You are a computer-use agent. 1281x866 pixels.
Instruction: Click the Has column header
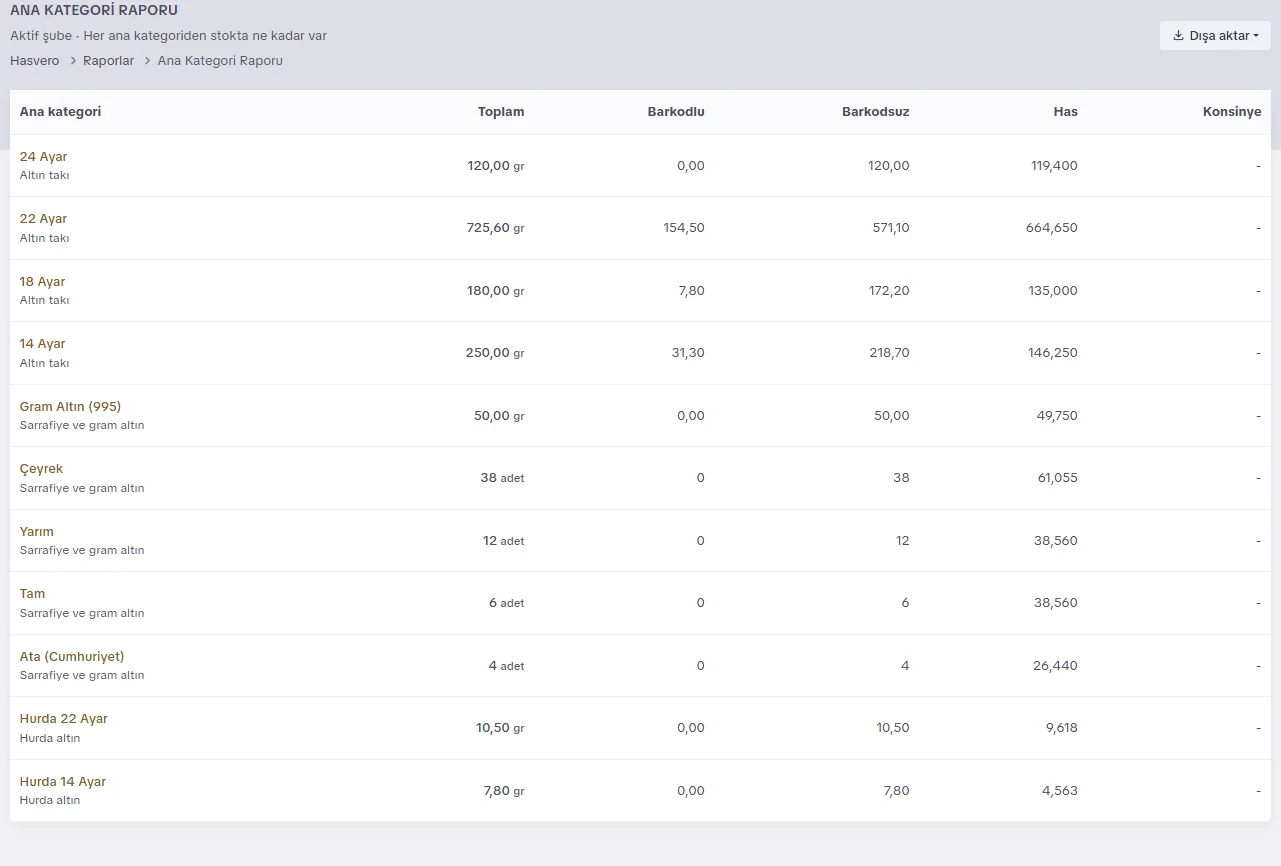pos(1066,112)
